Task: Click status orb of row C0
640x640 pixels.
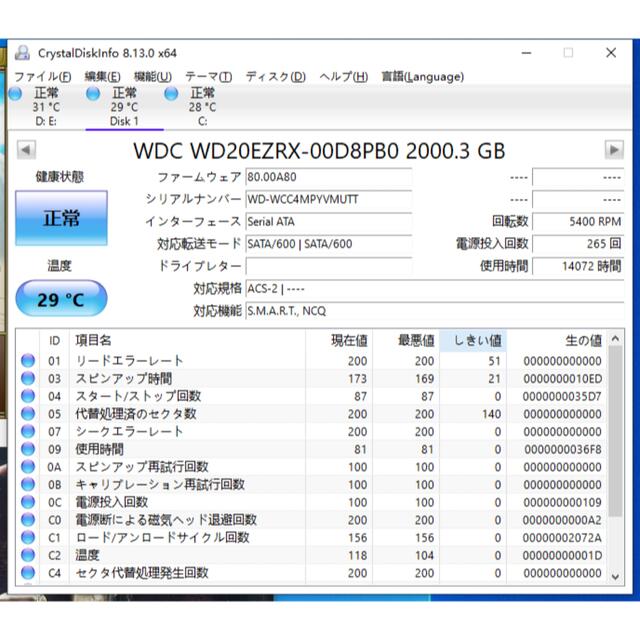Action: [28, 520]
